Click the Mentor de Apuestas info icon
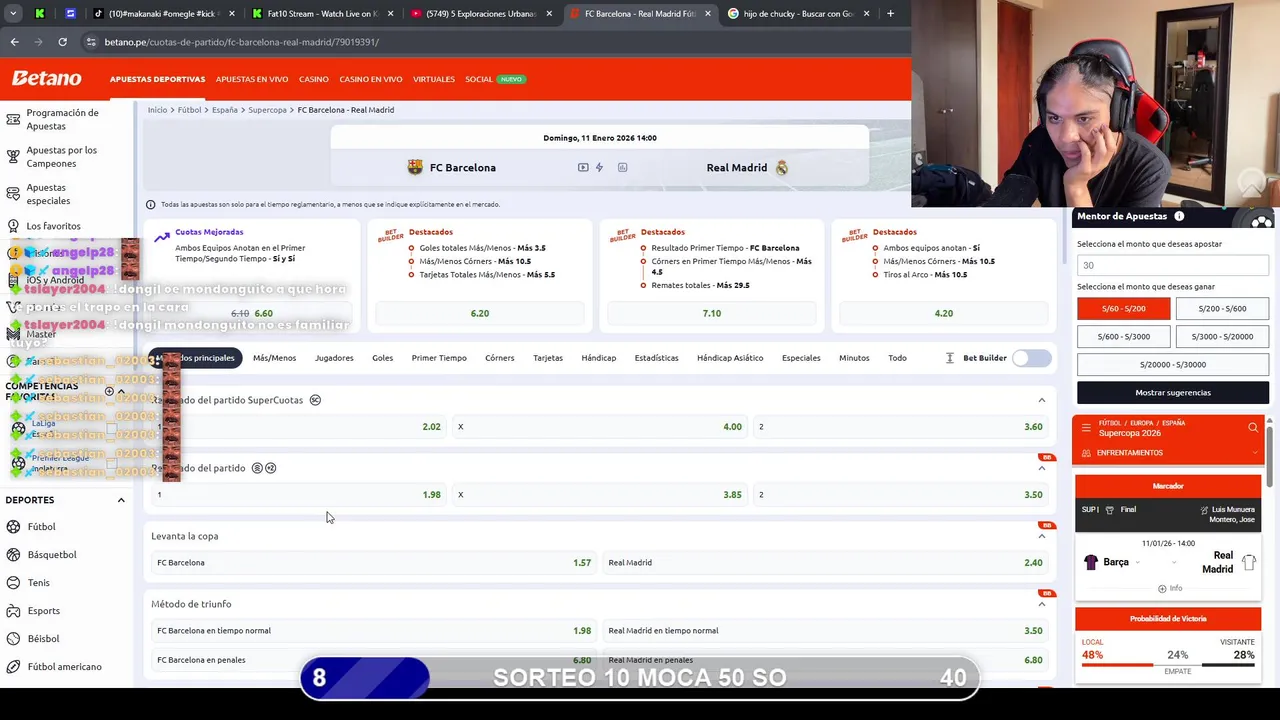Screen dimensions: 1280x720 pyautogui.click(x=1179, y=216)
